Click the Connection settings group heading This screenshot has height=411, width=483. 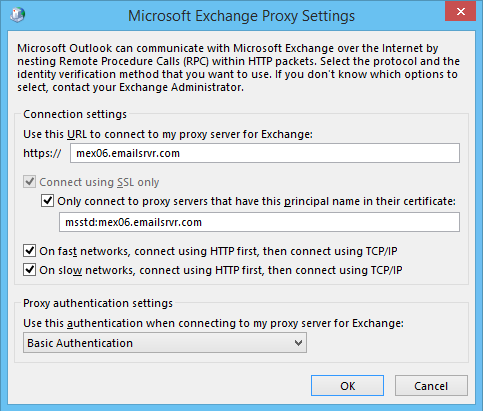click(75, 114)
